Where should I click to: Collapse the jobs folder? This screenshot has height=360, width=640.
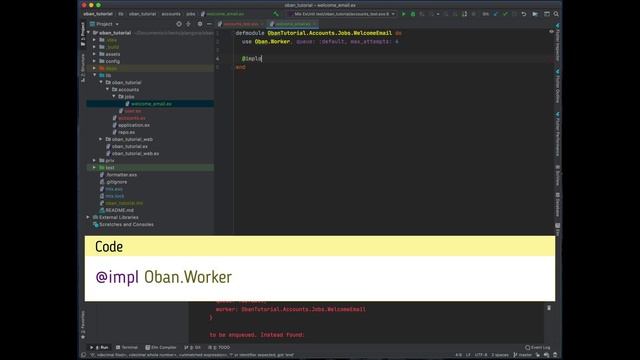[114, 96]
